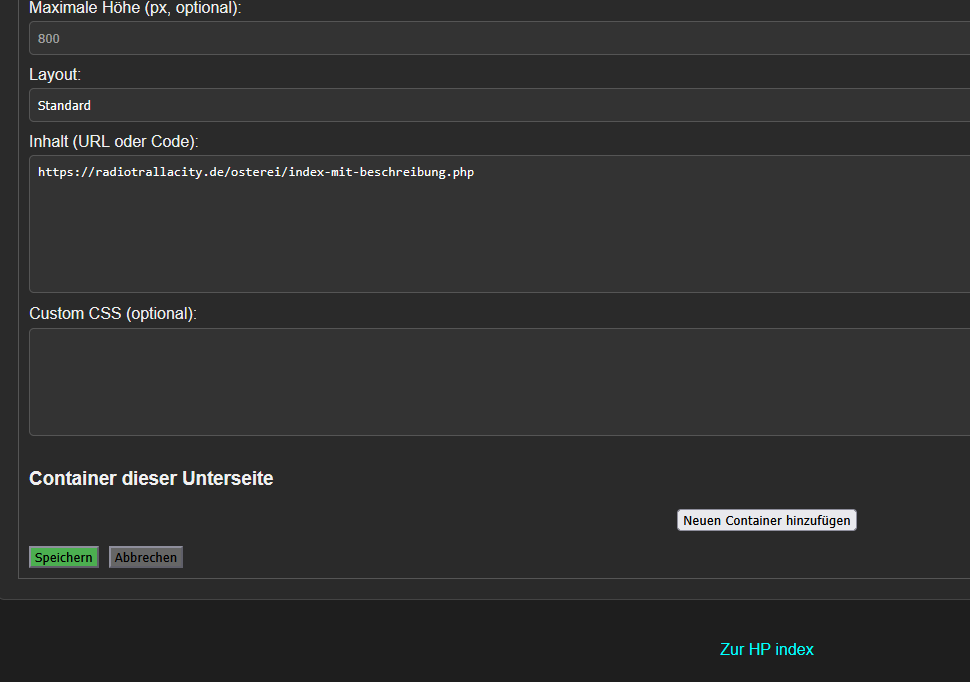Image resolution: width=970 pixels, height=682 pixels.
Task: Save changes with the green Speichern button
Action: (x=64, y=557)
